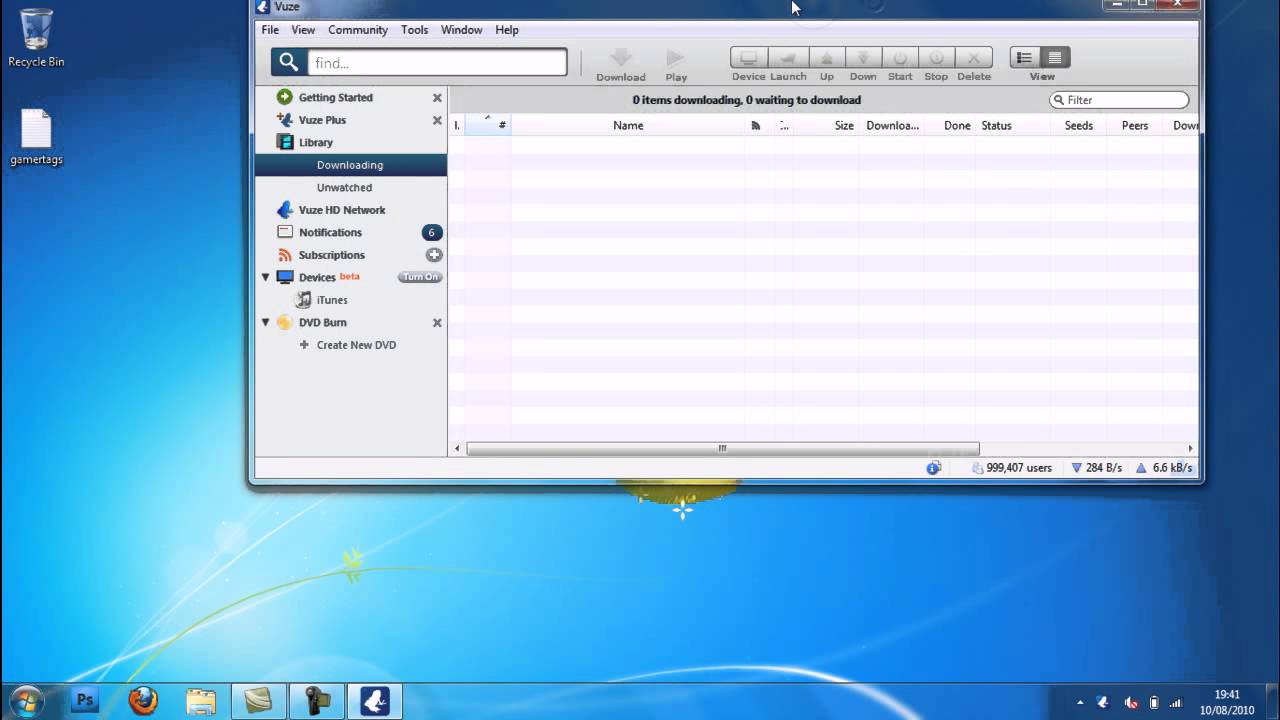Open Vuze HD Network

point(341,210)
